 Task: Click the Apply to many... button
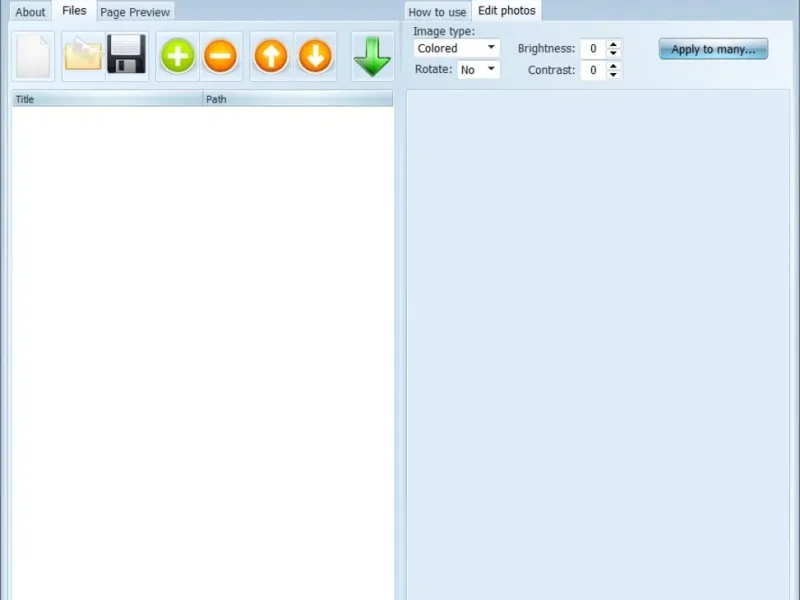click(713, 49)
